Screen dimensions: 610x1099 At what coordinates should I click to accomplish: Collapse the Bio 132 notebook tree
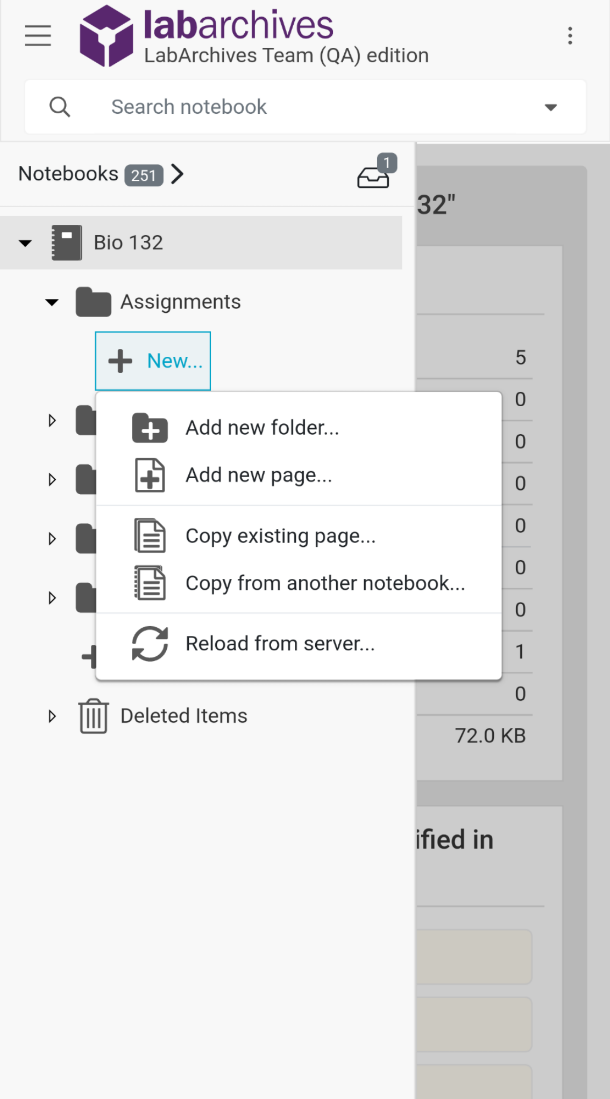tap(25, 243)
